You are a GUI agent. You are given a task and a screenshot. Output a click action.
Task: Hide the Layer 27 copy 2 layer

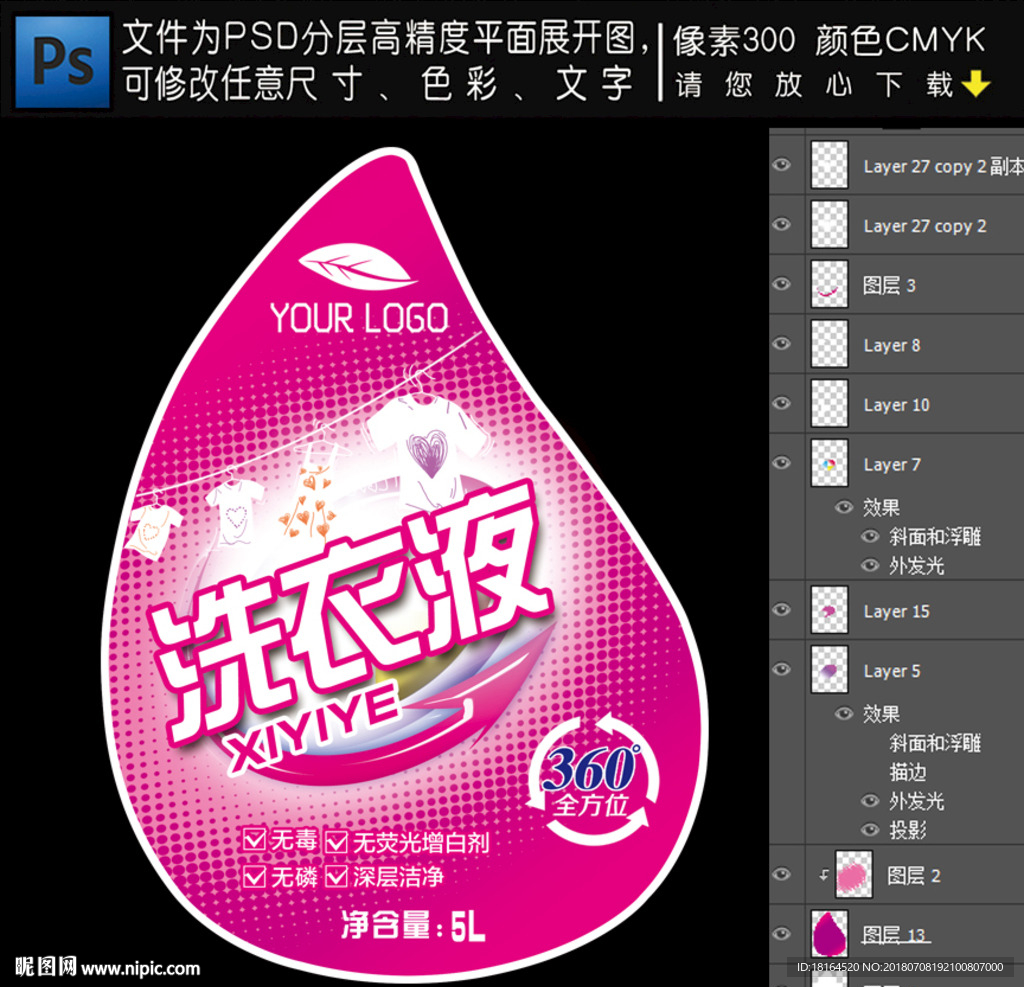[782, 225]
